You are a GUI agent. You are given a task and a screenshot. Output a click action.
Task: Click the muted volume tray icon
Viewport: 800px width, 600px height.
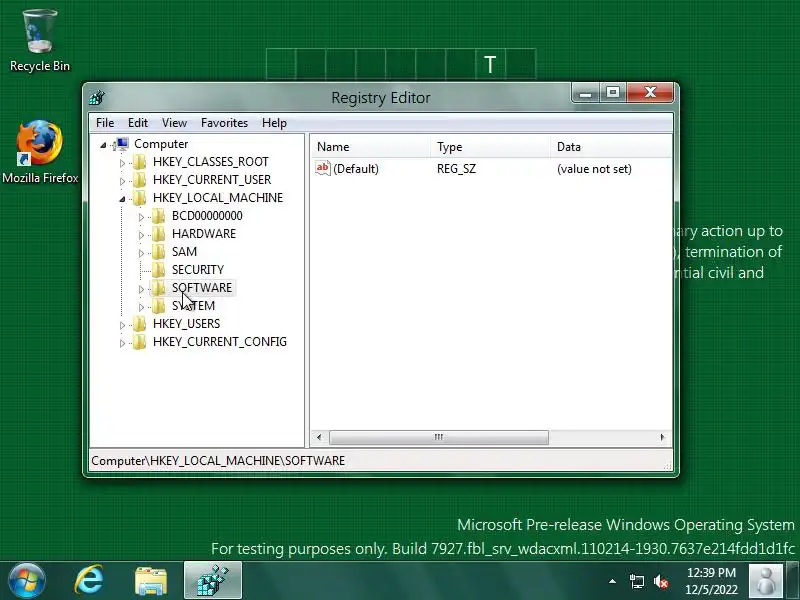point(661,582)
